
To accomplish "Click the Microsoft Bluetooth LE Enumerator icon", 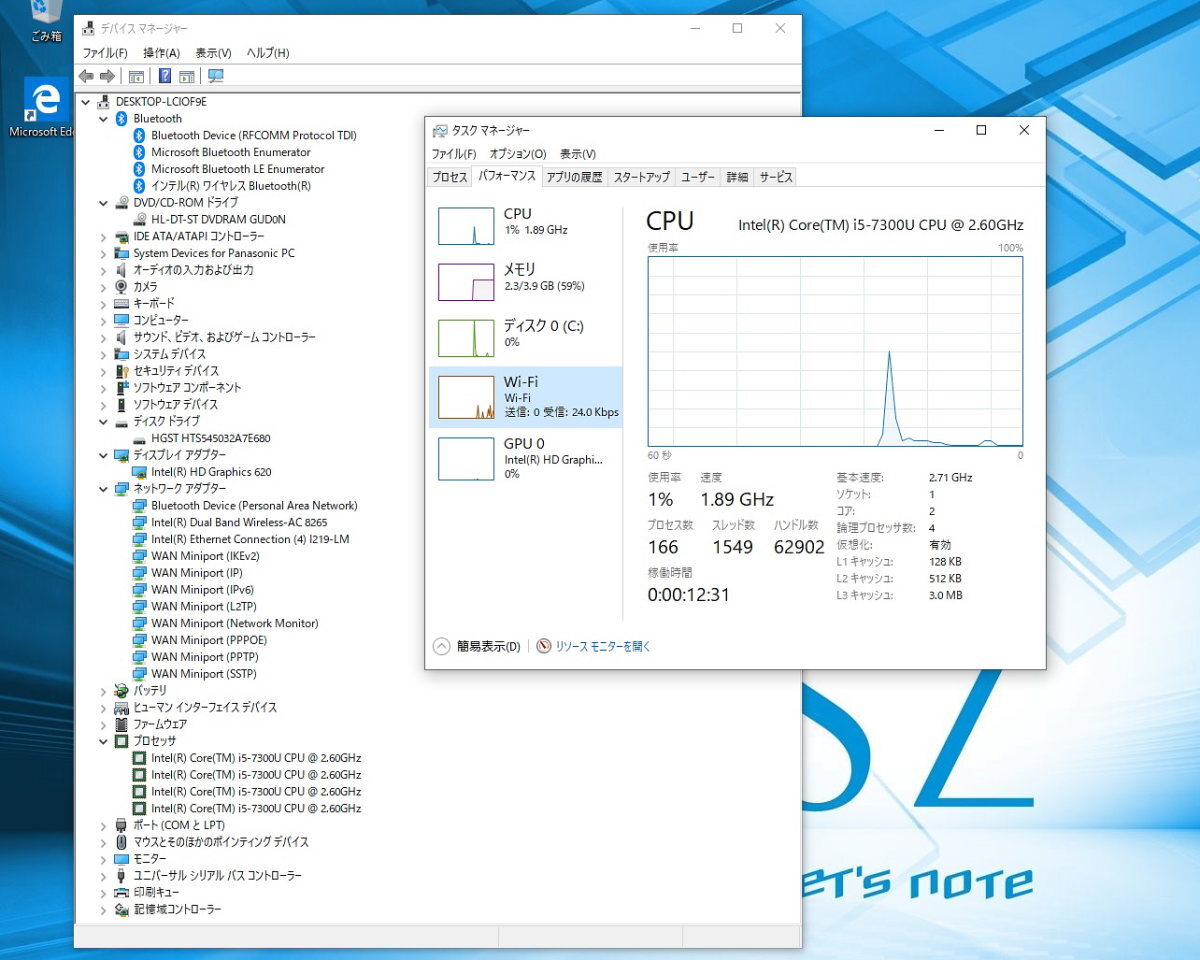I will point(140,169).
